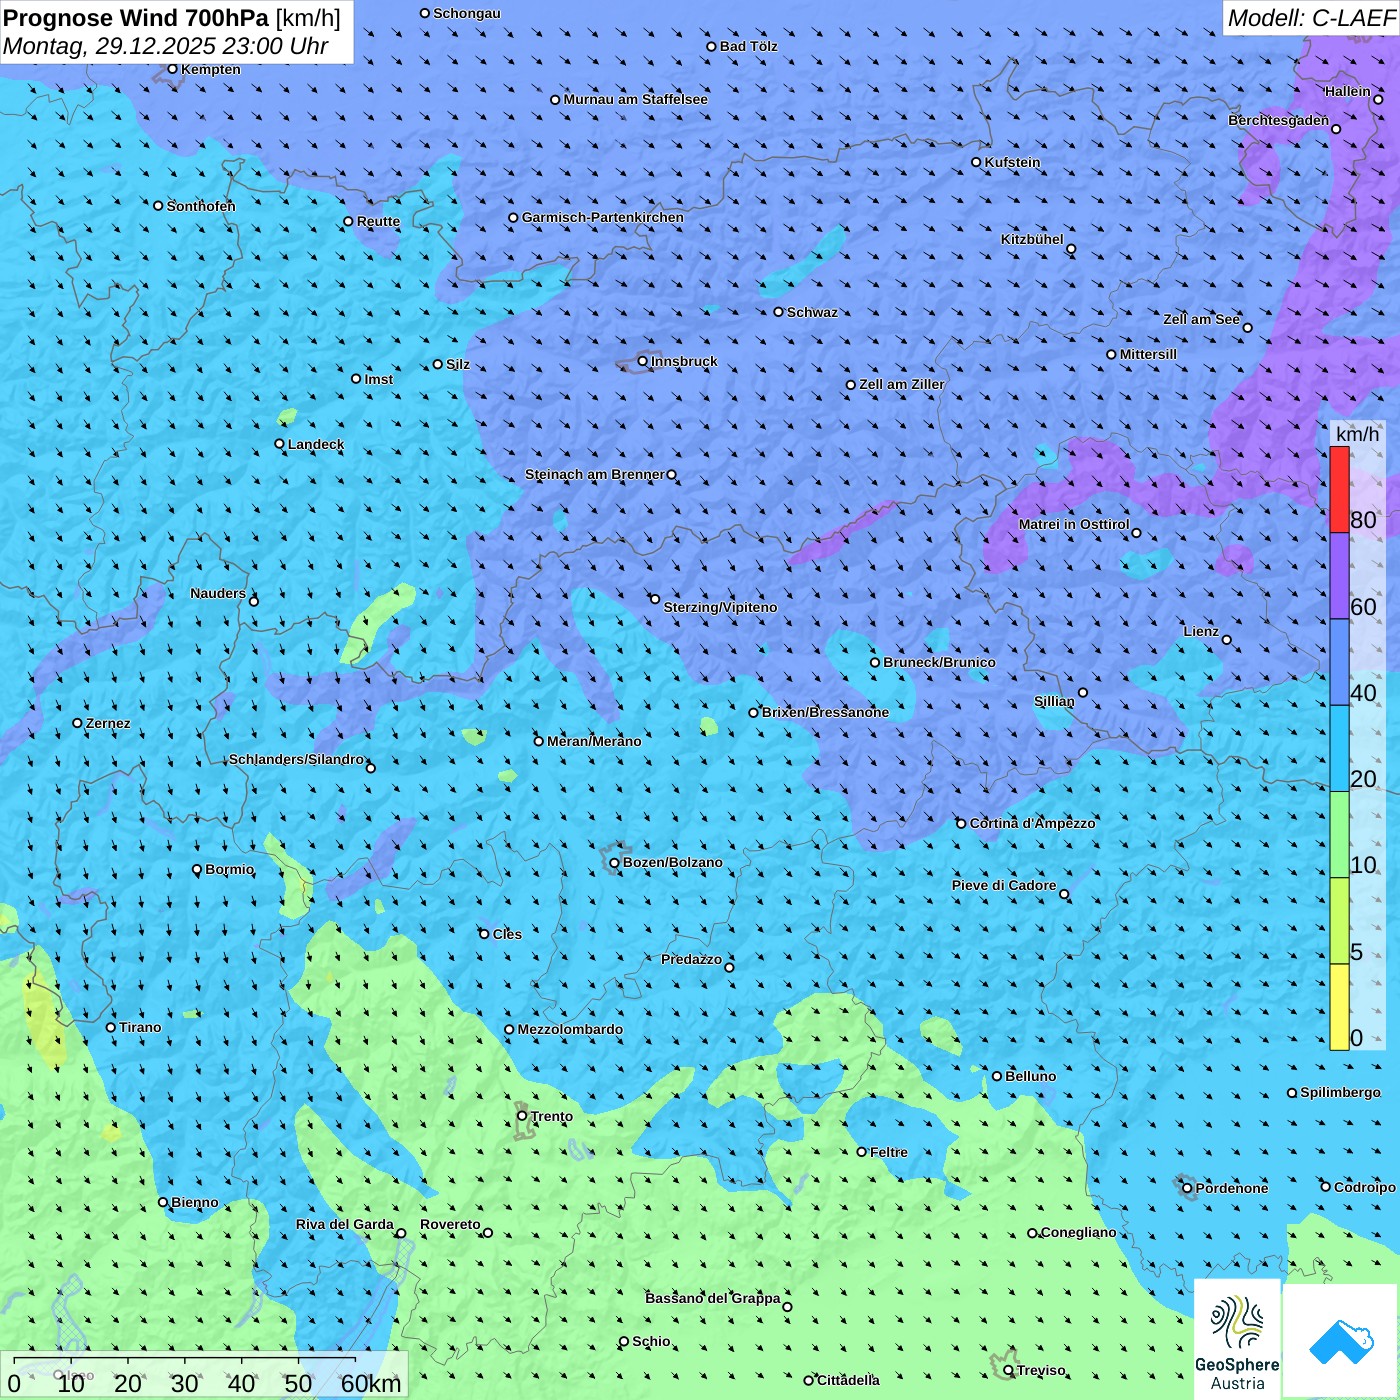The height and width of the screenshot is (1400, 1400).
Task: Click the Belluno city label
Action: (1030, 1076)
